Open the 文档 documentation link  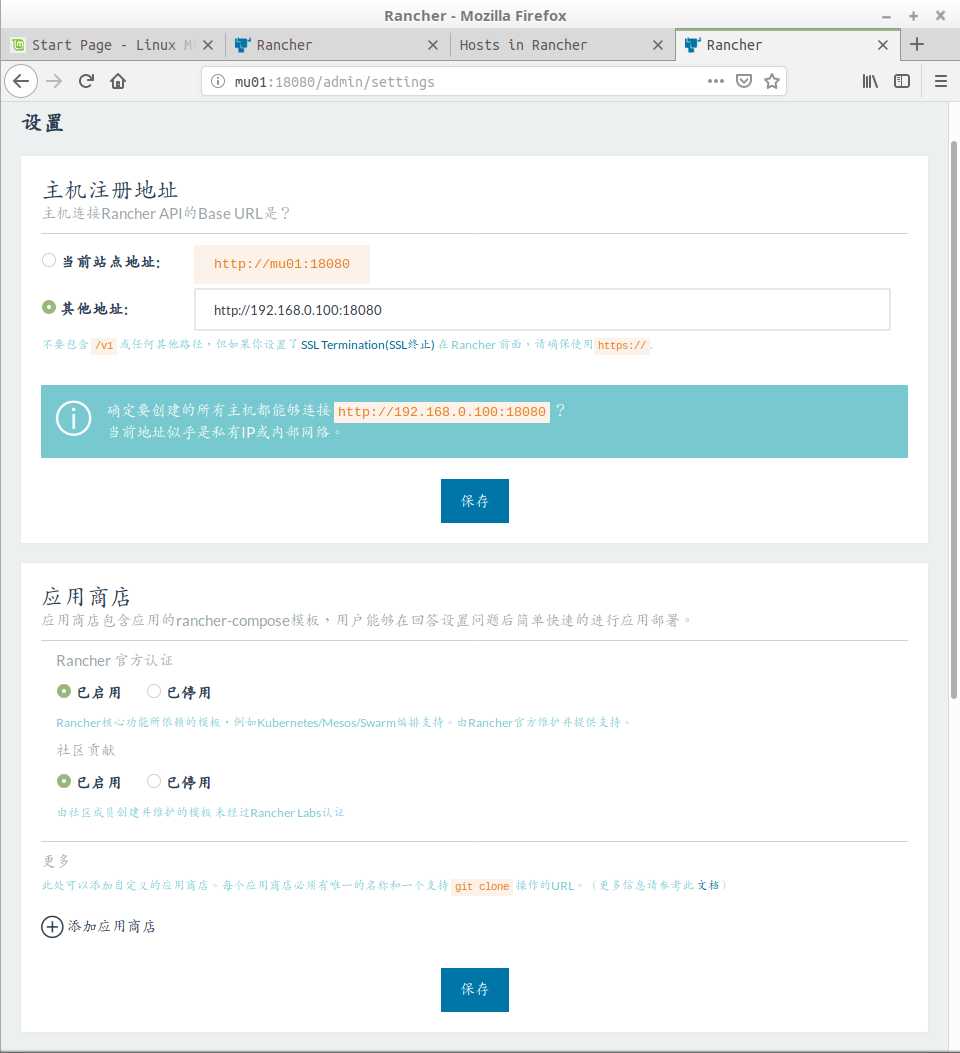[708, 885]
